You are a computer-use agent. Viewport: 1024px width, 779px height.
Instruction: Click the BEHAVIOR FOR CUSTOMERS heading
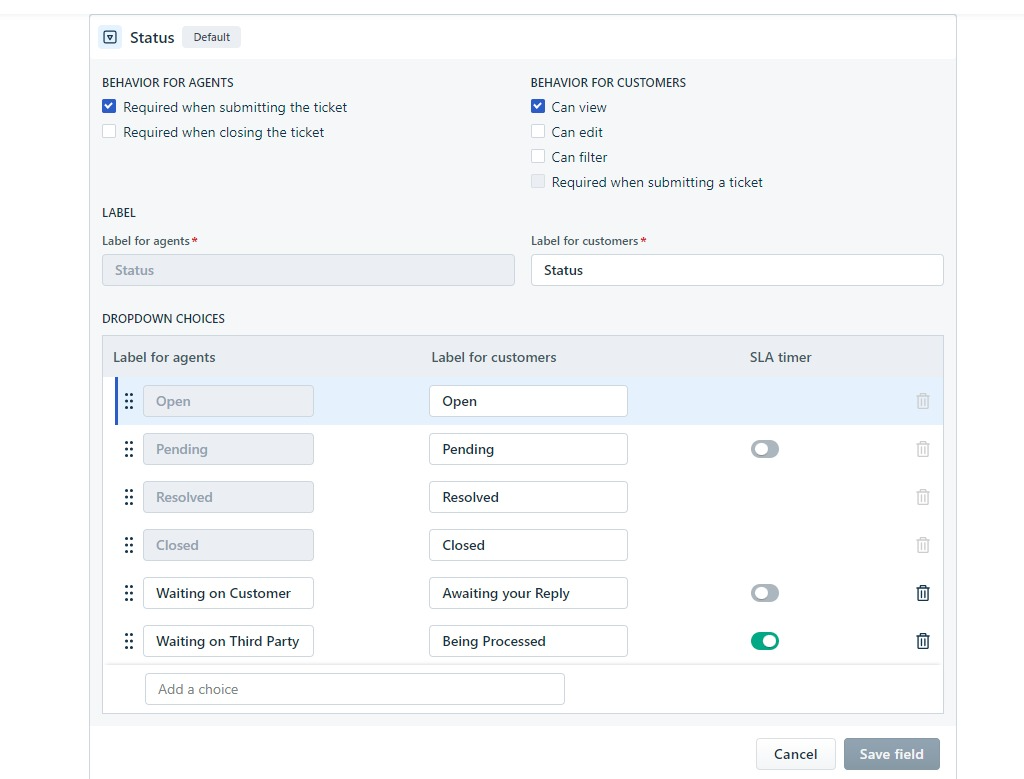click(x=608, y=82)
